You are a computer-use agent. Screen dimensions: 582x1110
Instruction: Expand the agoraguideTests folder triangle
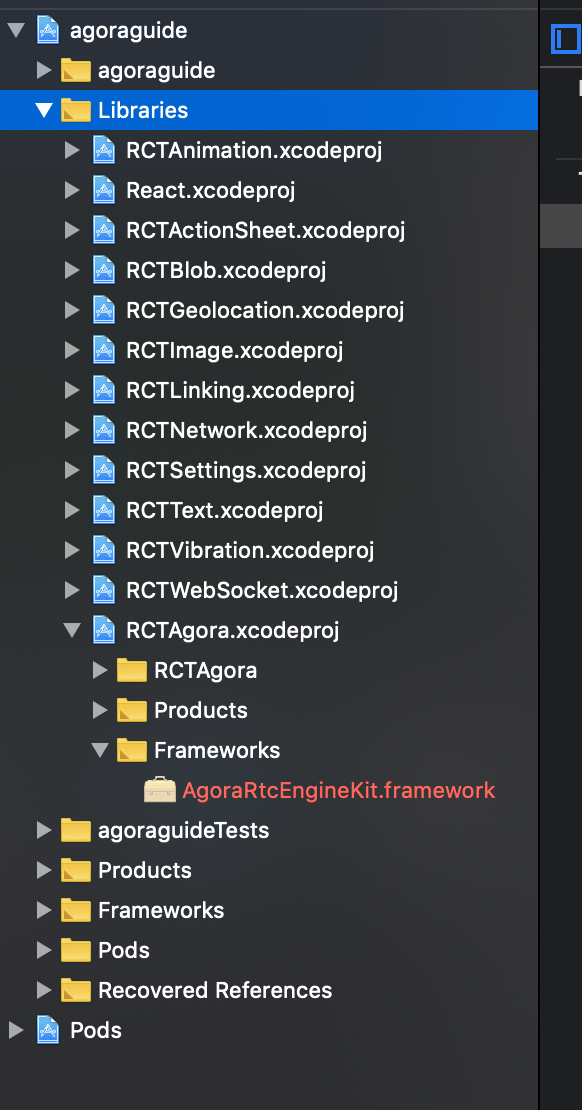click(x=44, y=830)
